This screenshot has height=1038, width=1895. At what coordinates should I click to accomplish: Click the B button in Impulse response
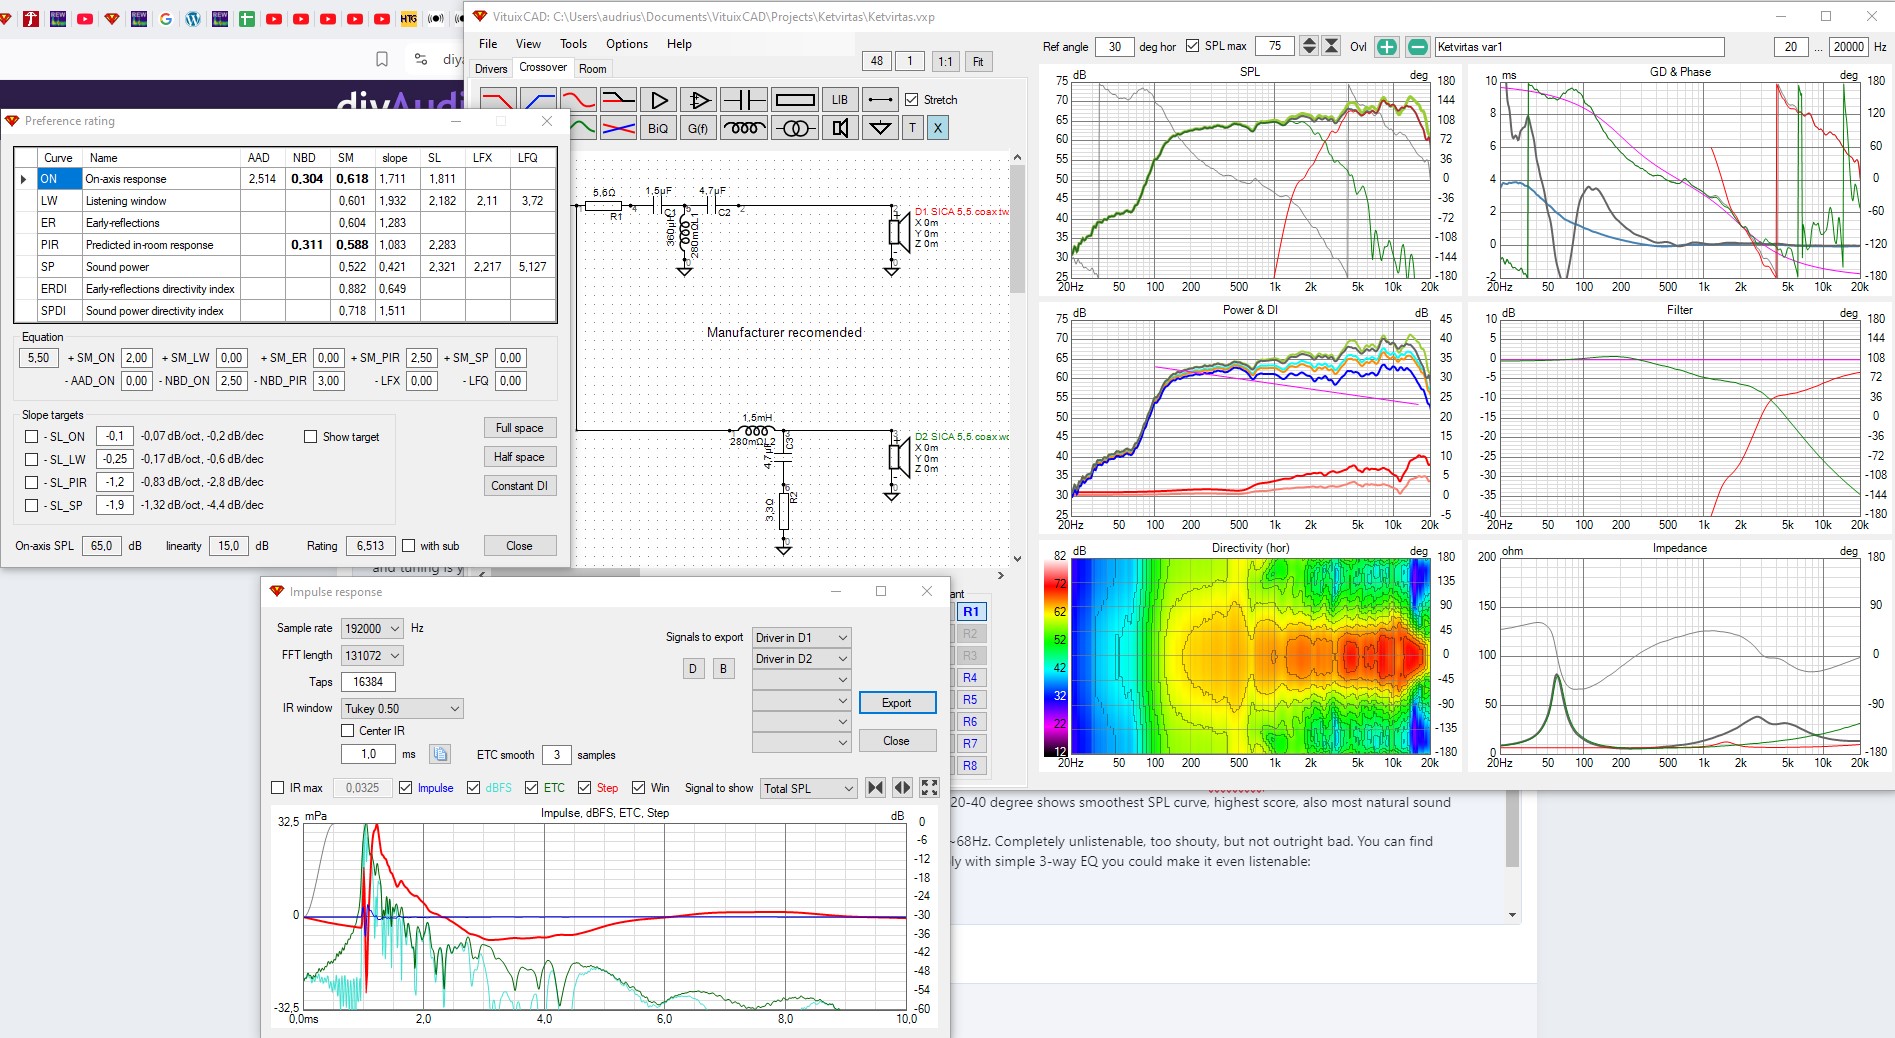click(x=723, y=669)
